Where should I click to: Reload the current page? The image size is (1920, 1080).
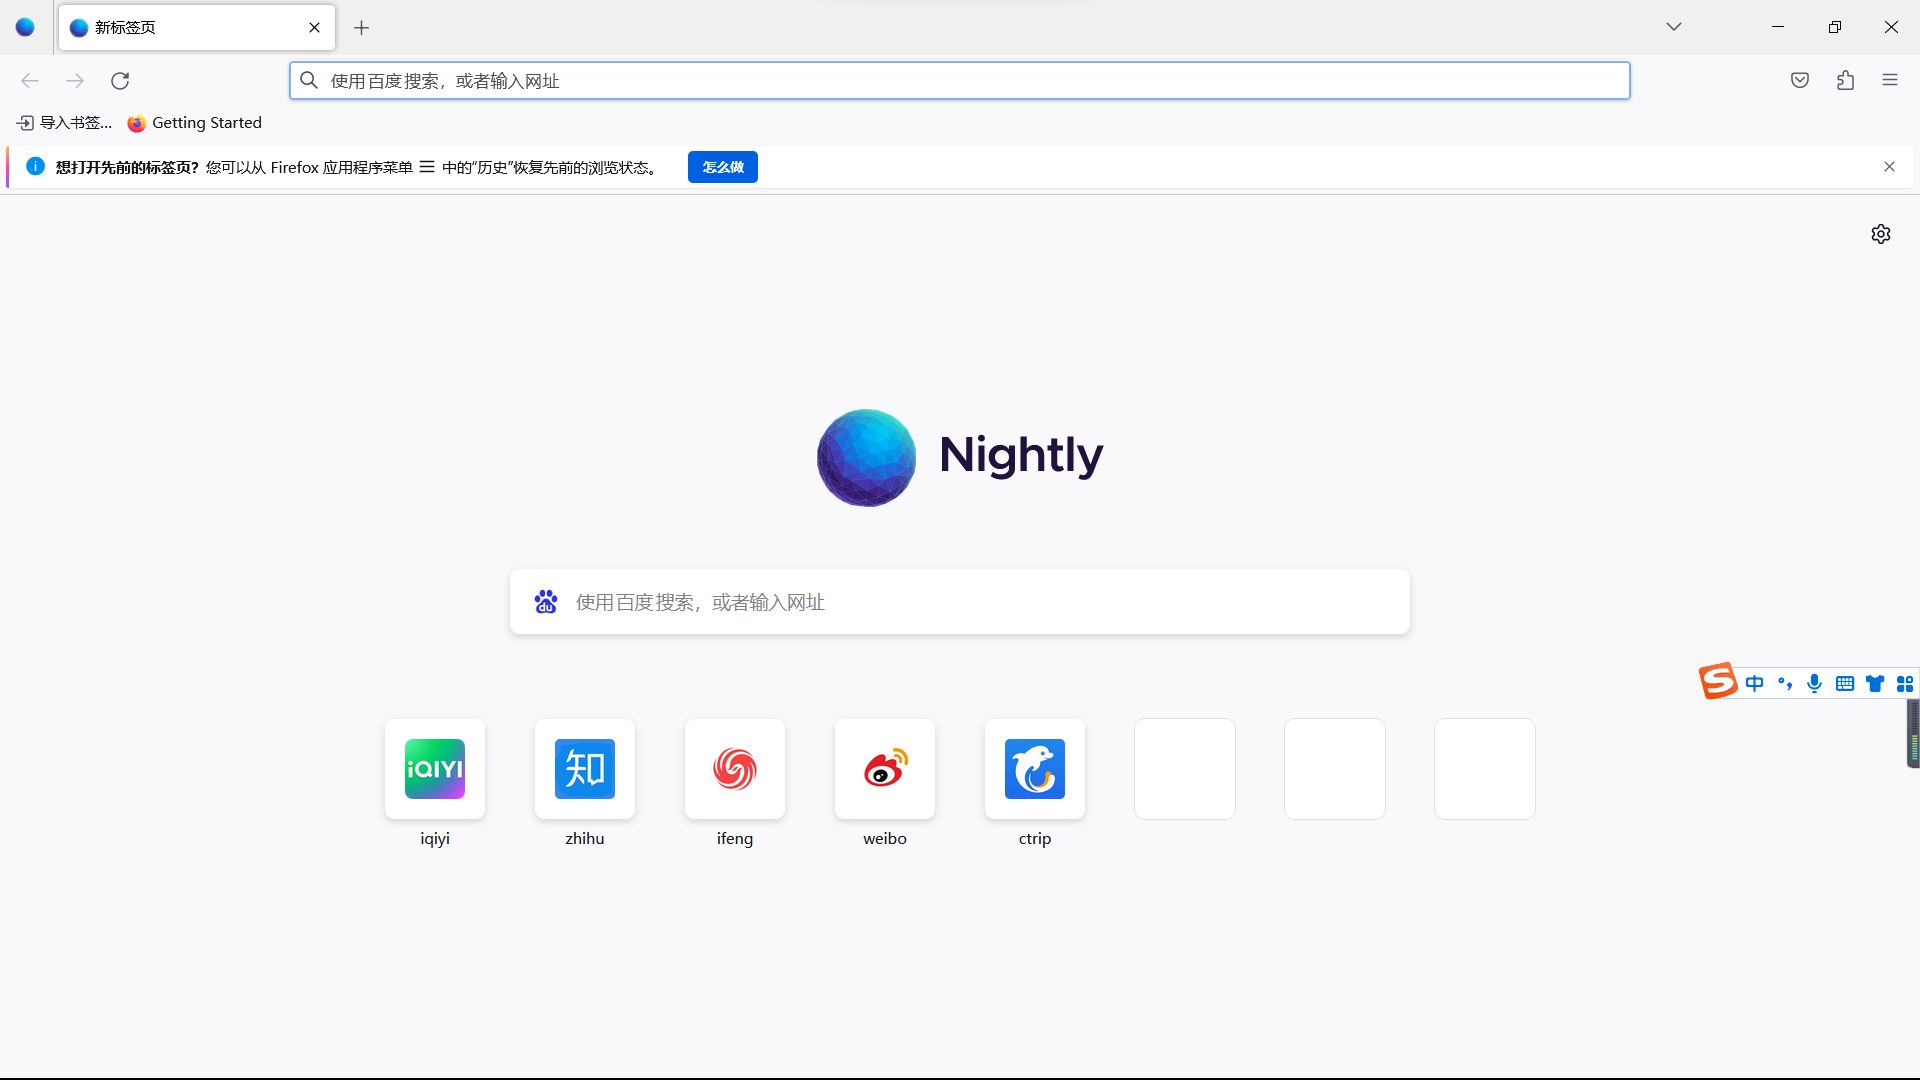120,81
